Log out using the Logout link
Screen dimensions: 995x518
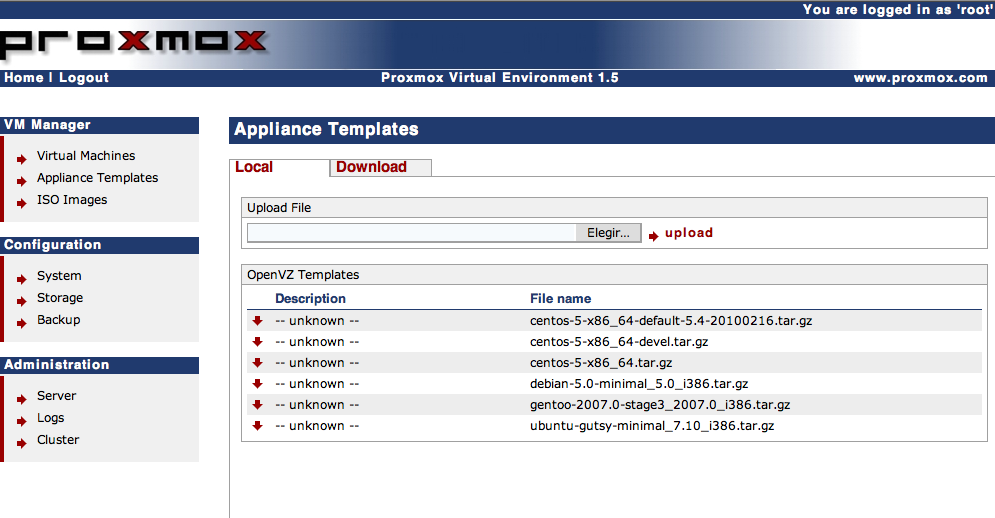[x=84, y=78]
